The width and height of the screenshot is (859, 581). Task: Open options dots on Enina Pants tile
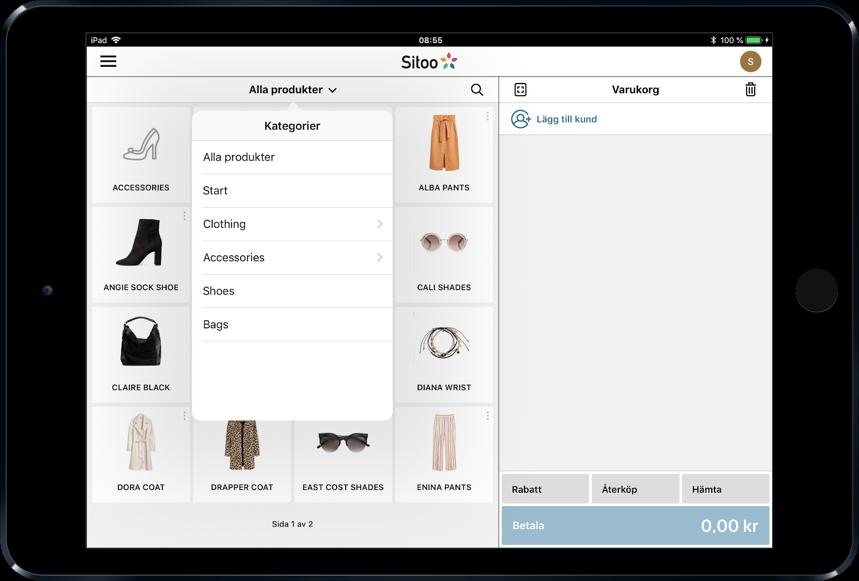(487, 416)
